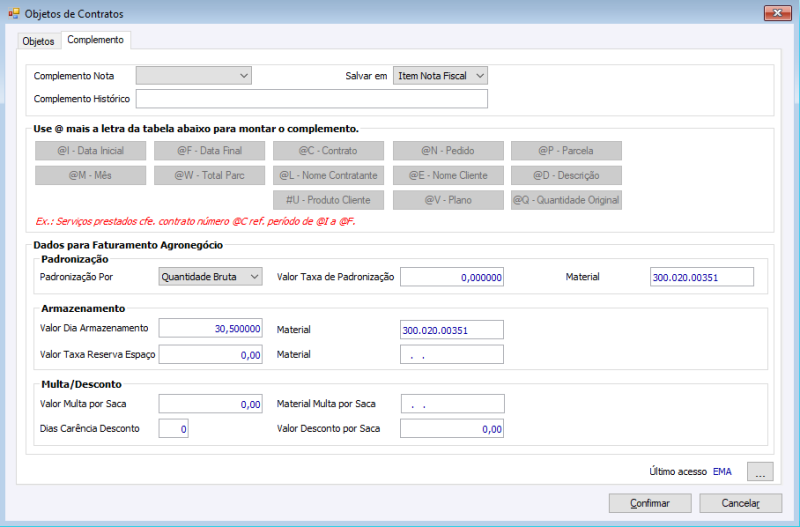Viewport: 800px width, 527px height.
Task: Click the #U - Produto Cliente button
Action: tap(328, 200)
